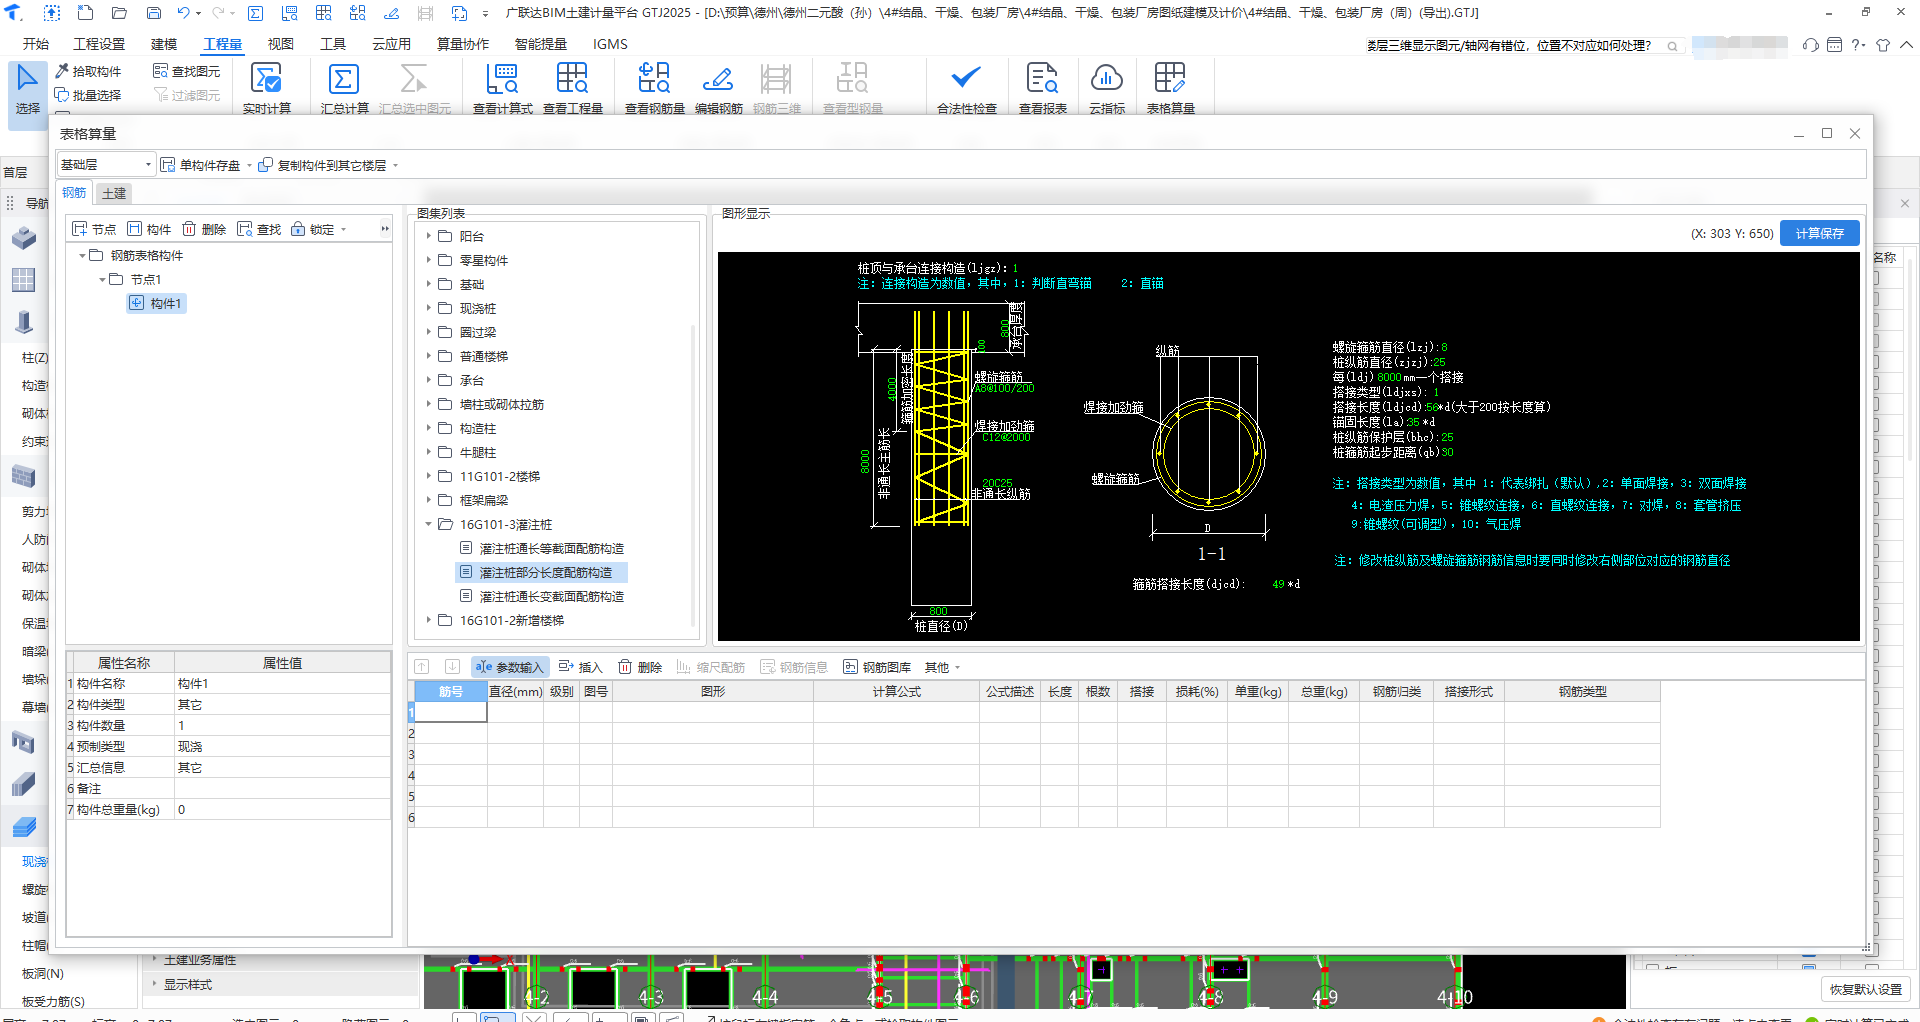The height and width of the screenshot is (1022, 1920).
Task: Open the 云应用 ribbon tab
Action: point(391,44)
